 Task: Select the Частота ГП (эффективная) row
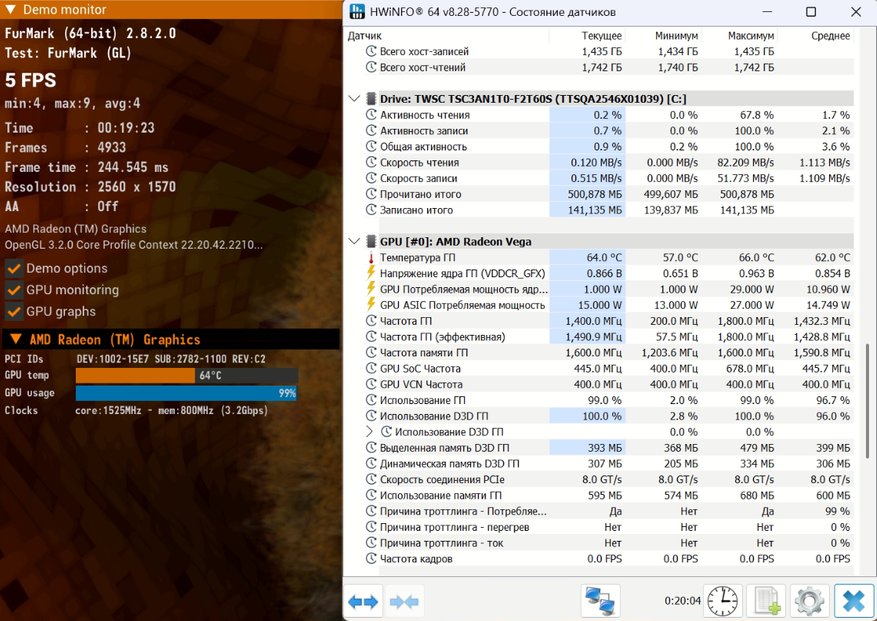608,337
